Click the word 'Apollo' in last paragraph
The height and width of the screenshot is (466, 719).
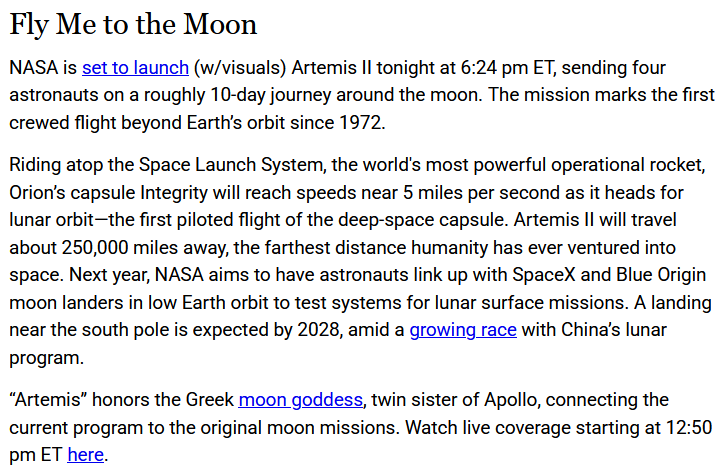(510, 400)
